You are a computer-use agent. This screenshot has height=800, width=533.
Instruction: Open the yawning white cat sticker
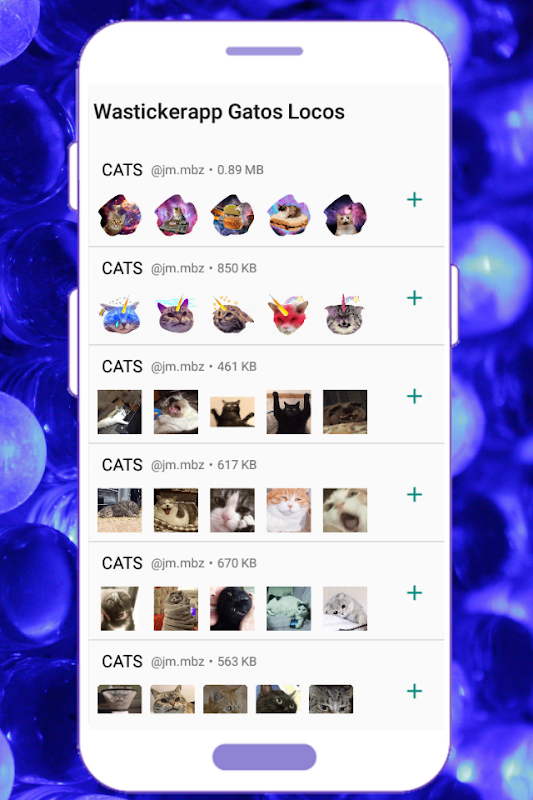point(345,510)
